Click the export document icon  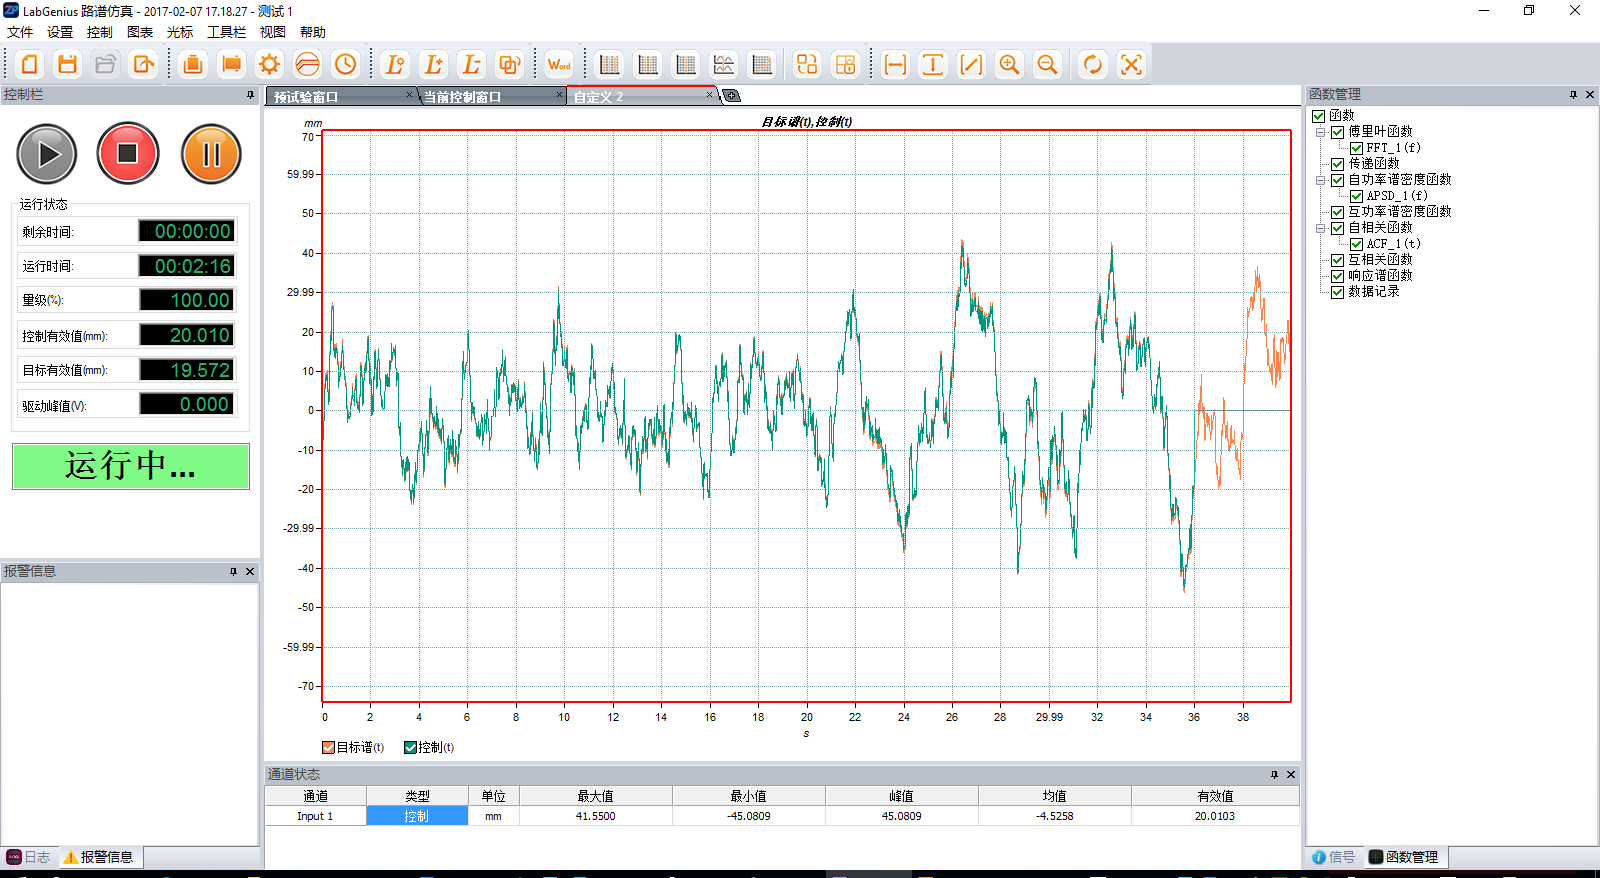coord(144,65)
